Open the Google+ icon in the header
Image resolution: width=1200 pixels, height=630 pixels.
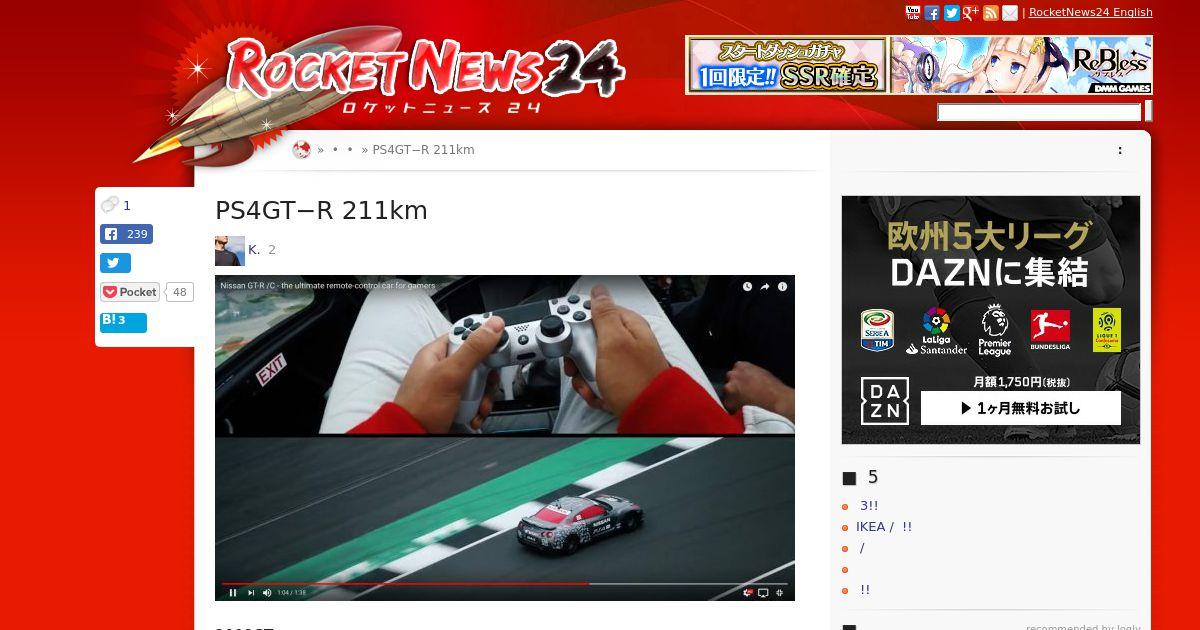click(971, 13)
